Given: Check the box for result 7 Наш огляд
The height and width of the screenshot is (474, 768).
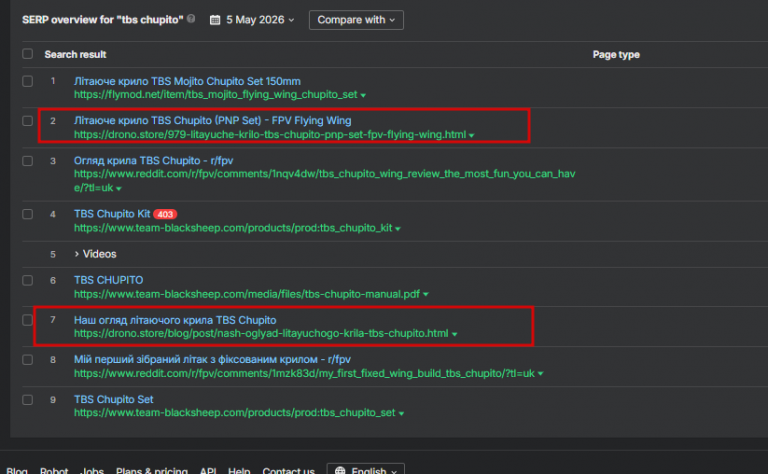Looking at the screenshot, I should (27, 320).
